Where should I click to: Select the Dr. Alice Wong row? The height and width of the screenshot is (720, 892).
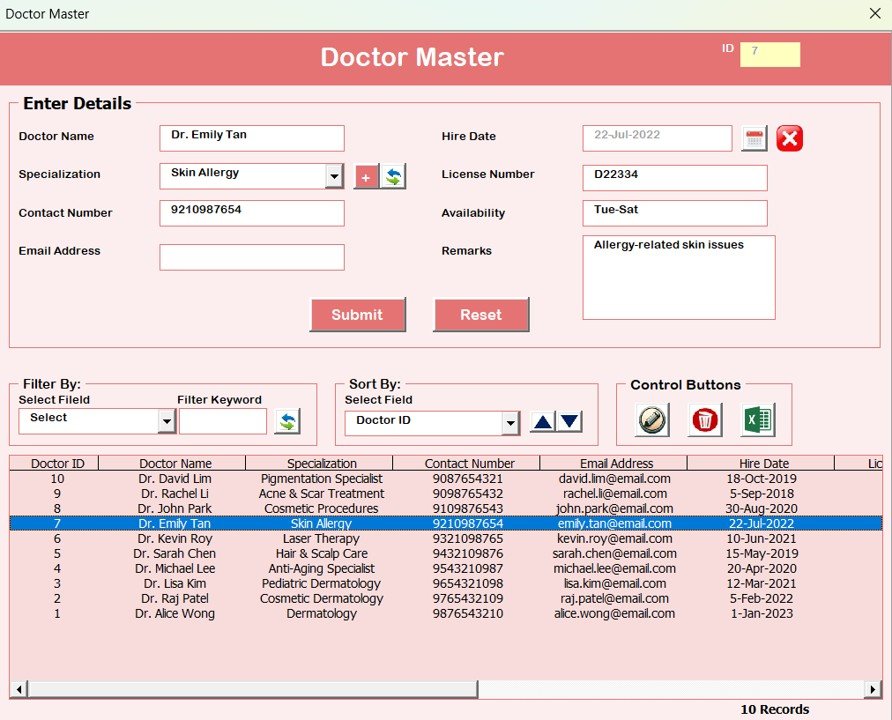click(446, 614)
